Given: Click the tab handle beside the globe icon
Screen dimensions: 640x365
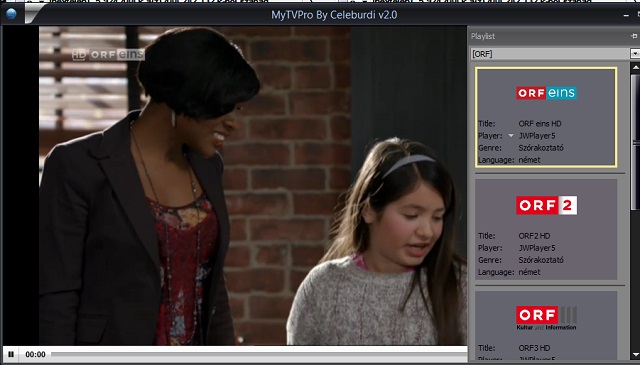Looking at the screenshot, I should [x=33, y=13].
